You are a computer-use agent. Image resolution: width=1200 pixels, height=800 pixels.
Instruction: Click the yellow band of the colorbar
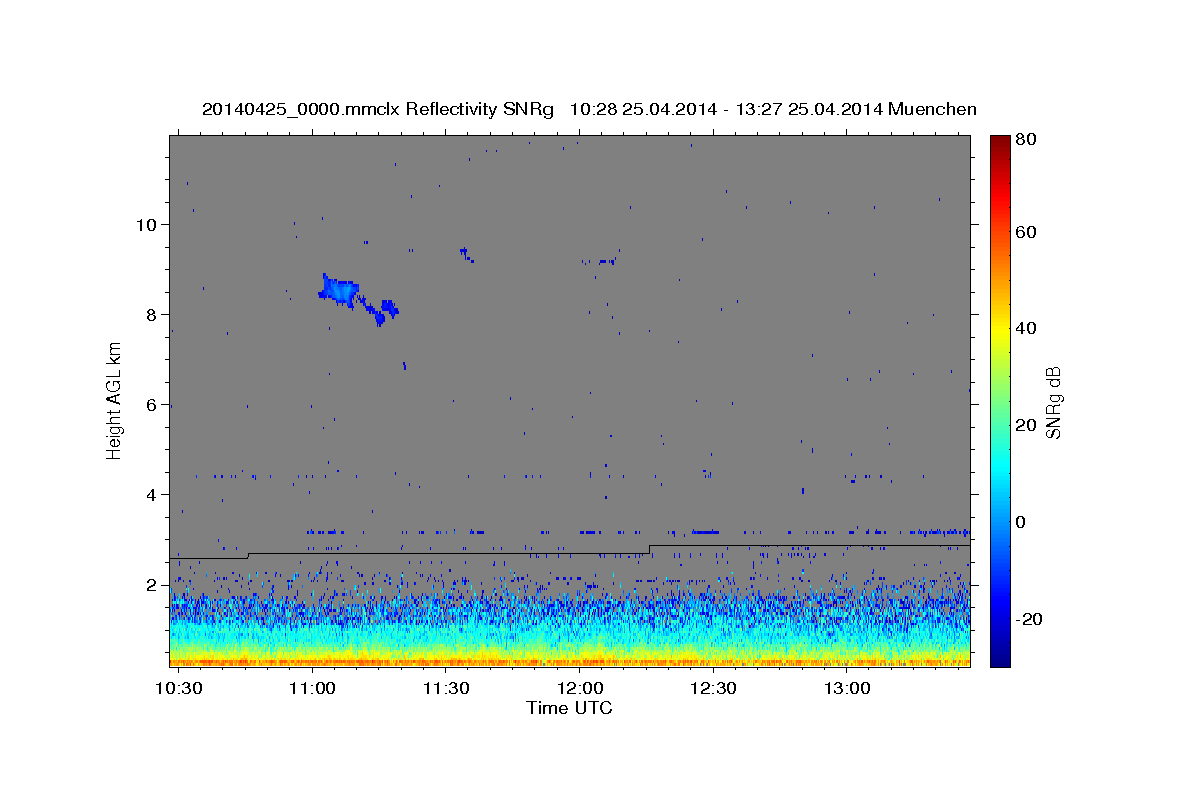[x=1000, y=330]
